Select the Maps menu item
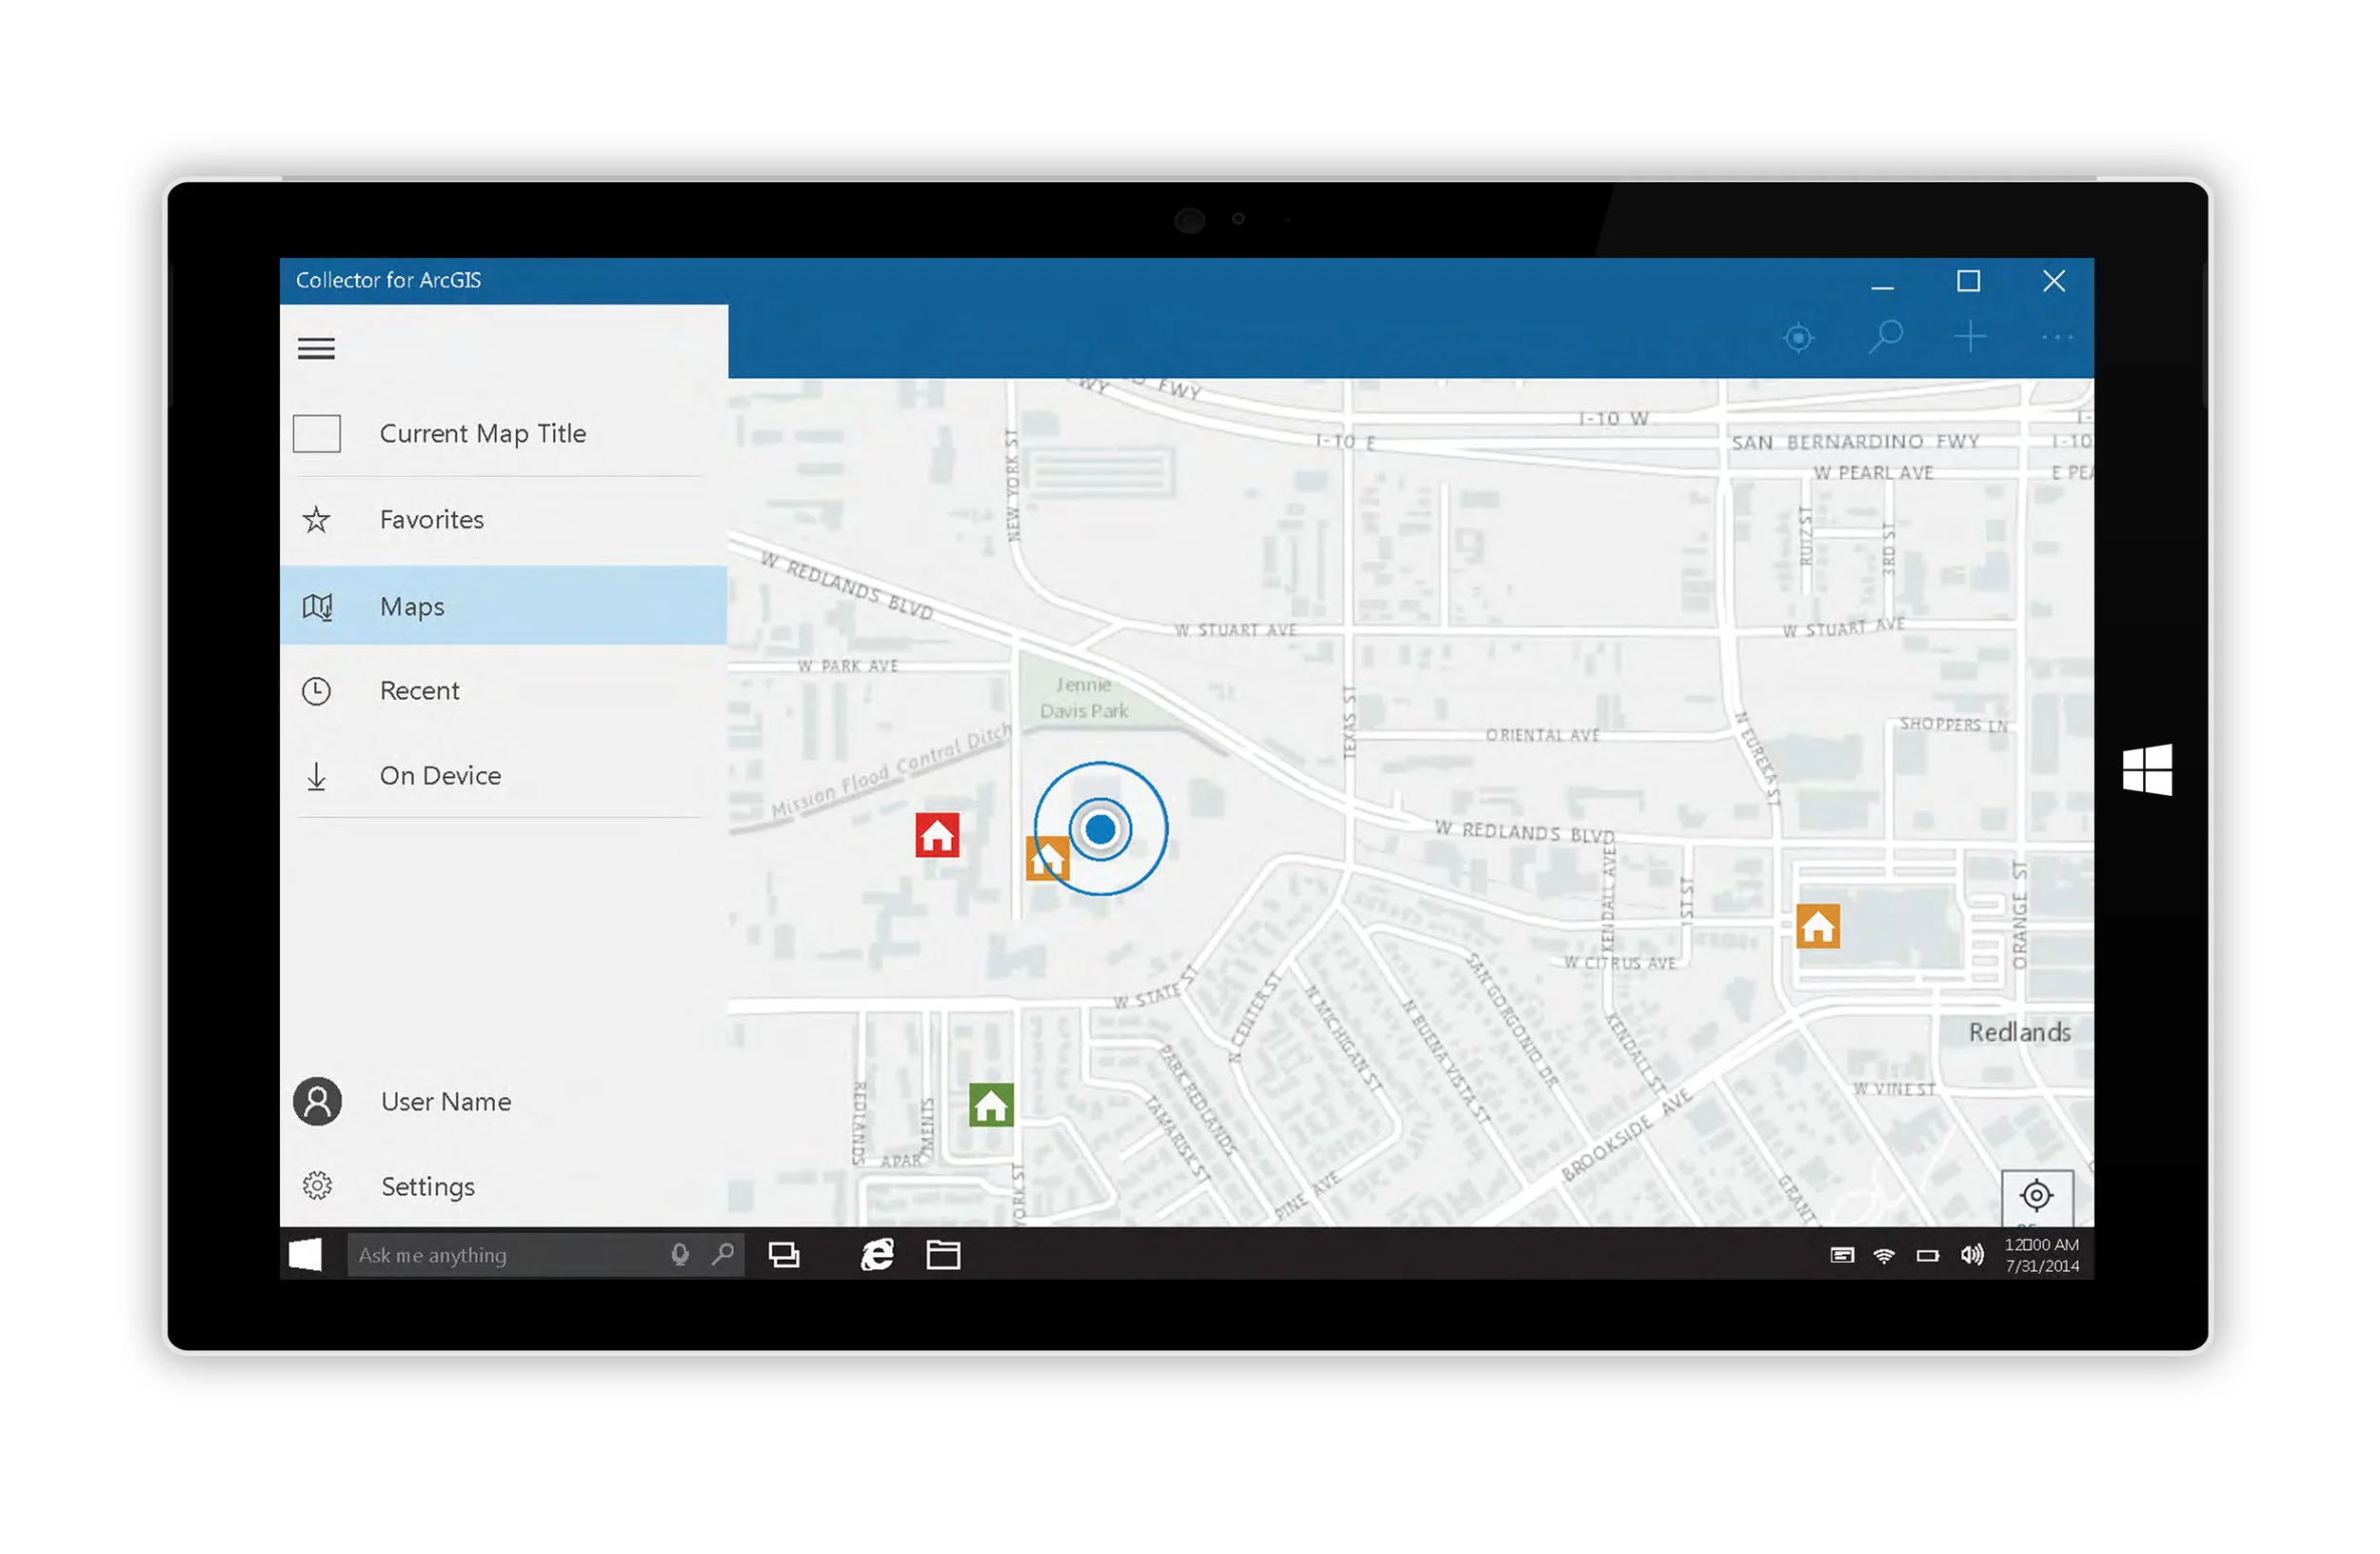The width and height of the screenshot is (2380, 1554). (x=412, y=607)
